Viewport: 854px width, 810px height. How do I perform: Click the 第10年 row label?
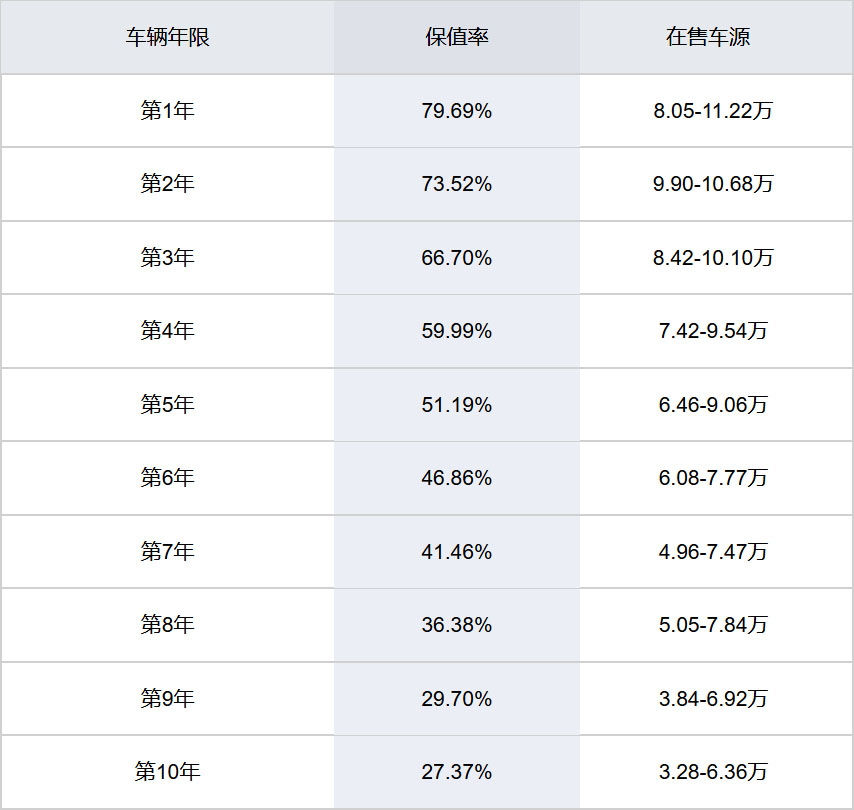click(x=167, y=772)
